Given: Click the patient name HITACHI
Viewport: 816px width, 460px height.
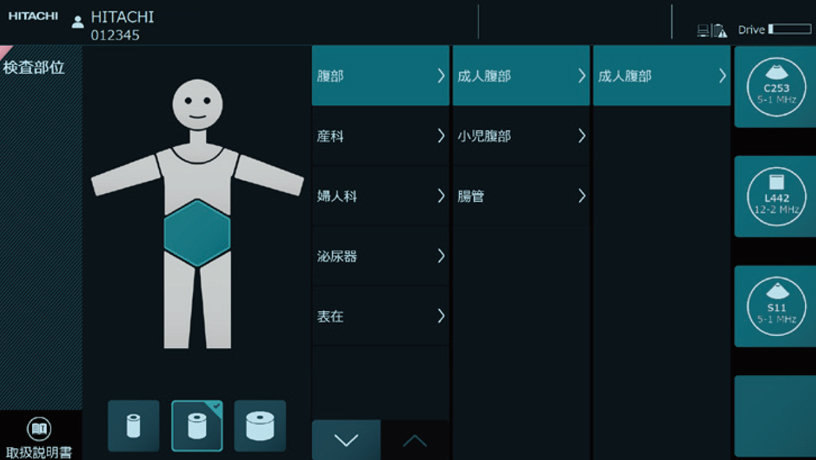Looking at the screenshot, I should click(122, 17).
